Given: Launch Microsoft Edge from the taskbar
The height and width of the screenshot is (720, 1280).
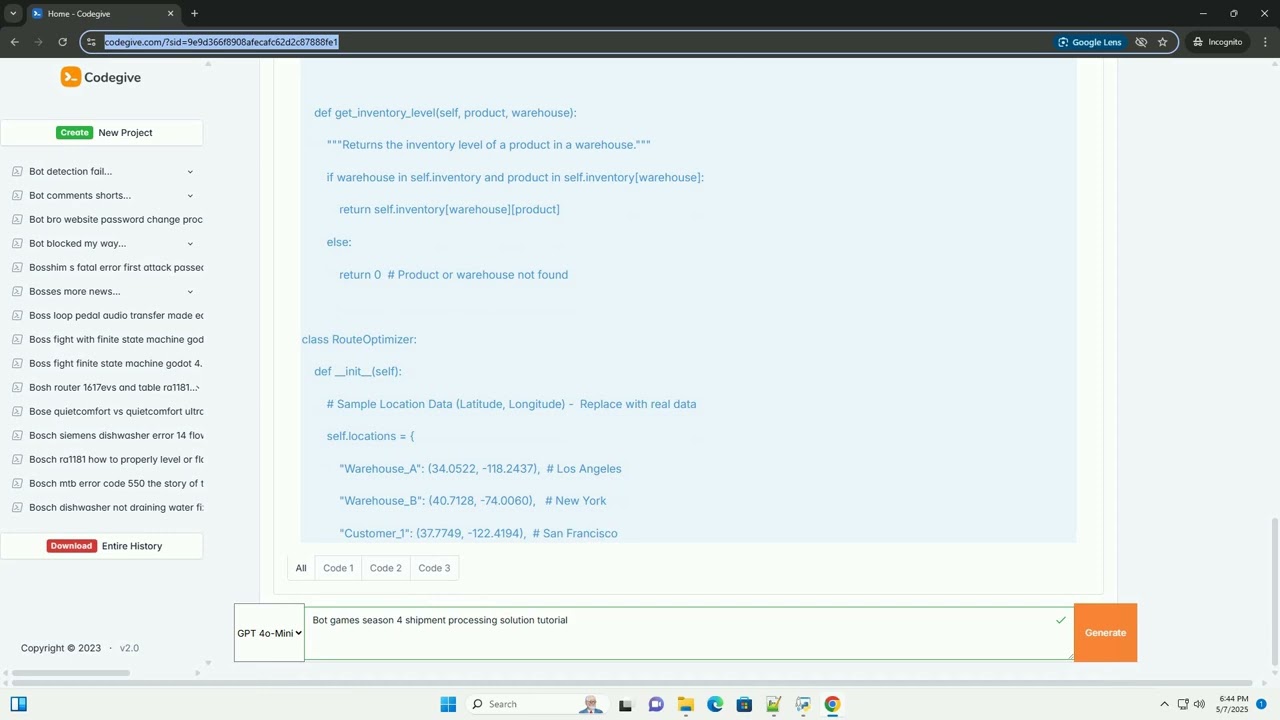Looking at the screenshot, I should (x=715, y=704).
